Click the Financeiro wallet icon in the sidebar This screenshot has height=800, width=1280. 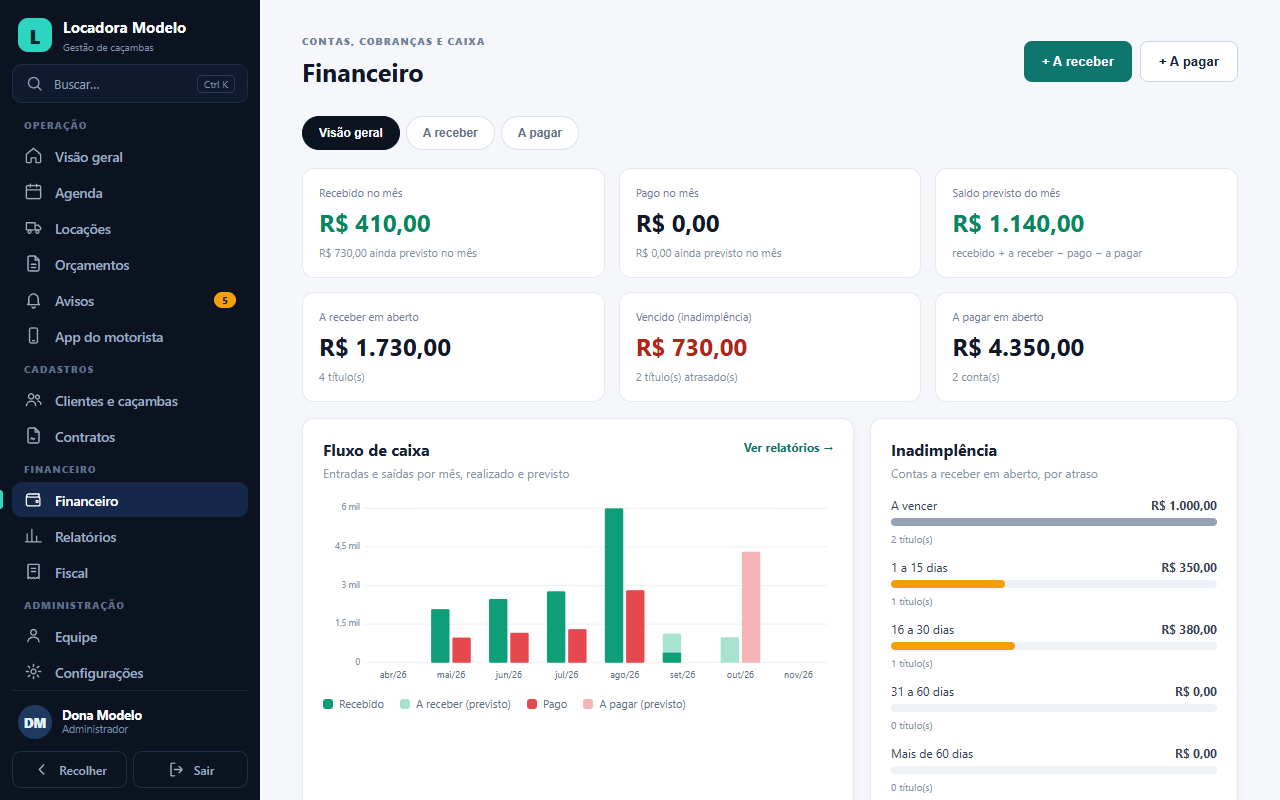(34, 501)
